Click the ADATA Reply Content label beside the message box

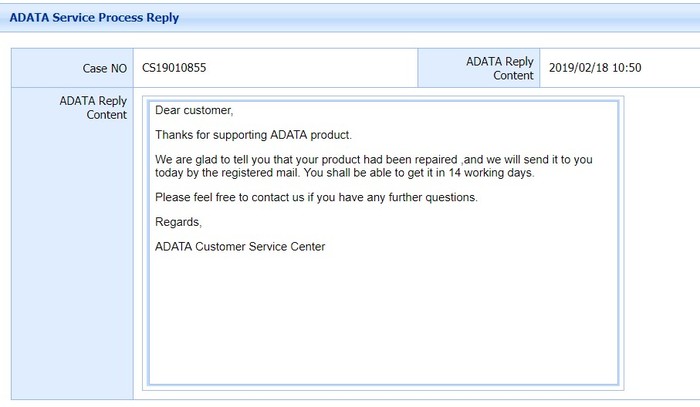[x=93, y=108]
